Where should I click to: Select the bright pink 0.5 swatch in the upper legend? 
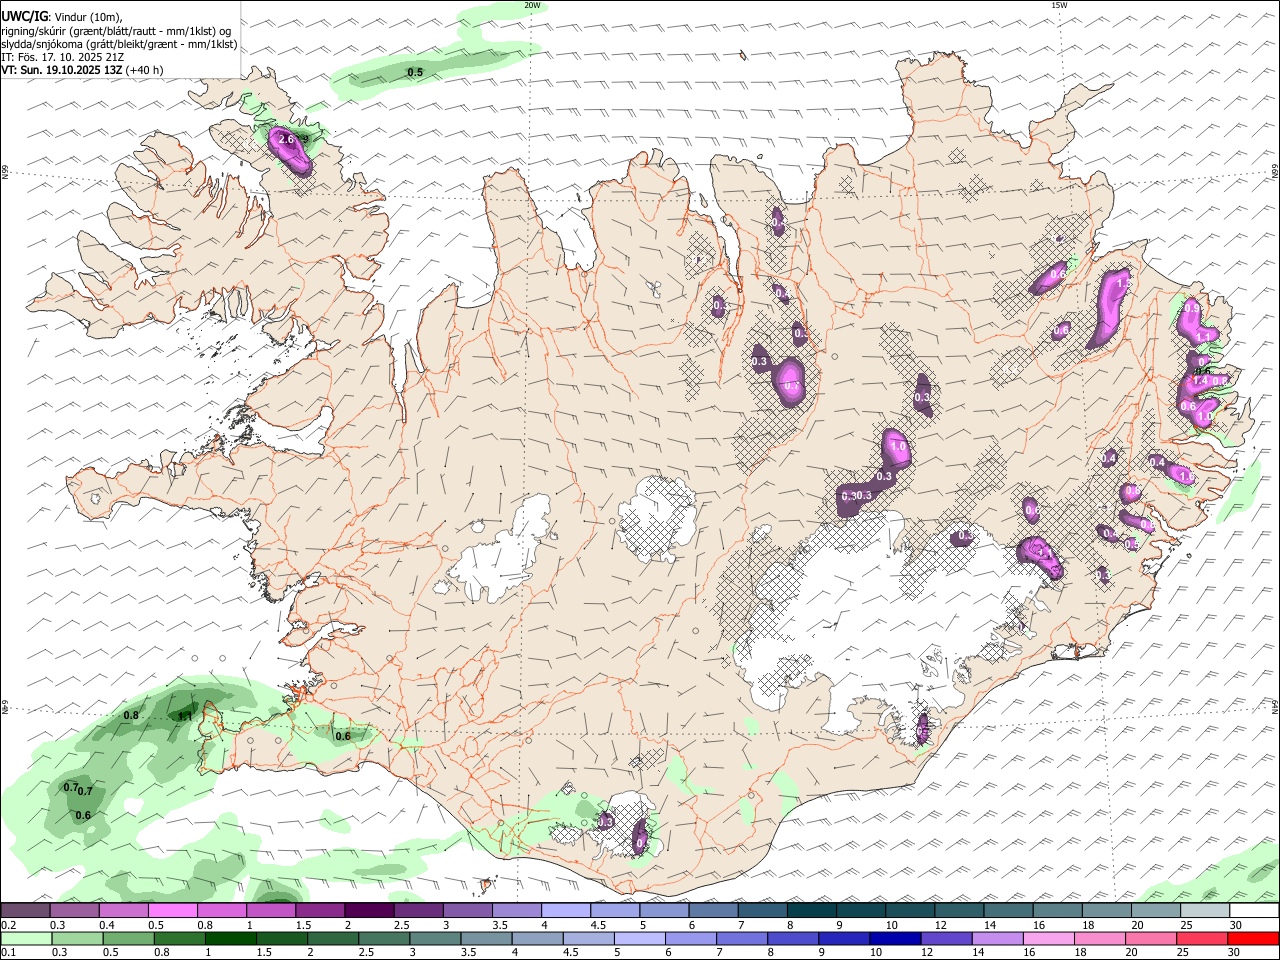click(172, 911)
